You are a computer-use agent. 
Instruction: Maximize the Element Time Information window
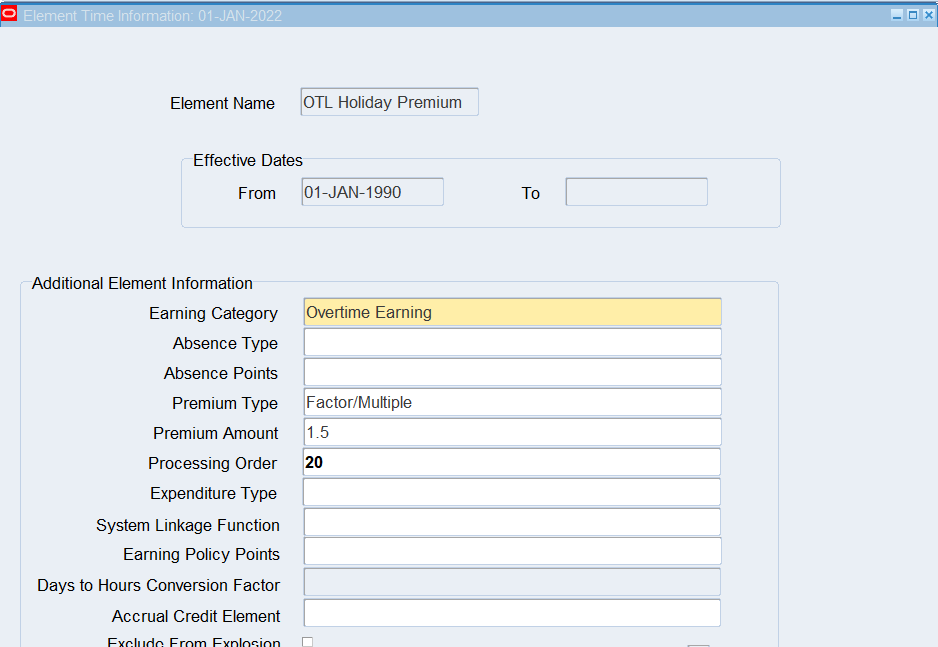(912, 15)
